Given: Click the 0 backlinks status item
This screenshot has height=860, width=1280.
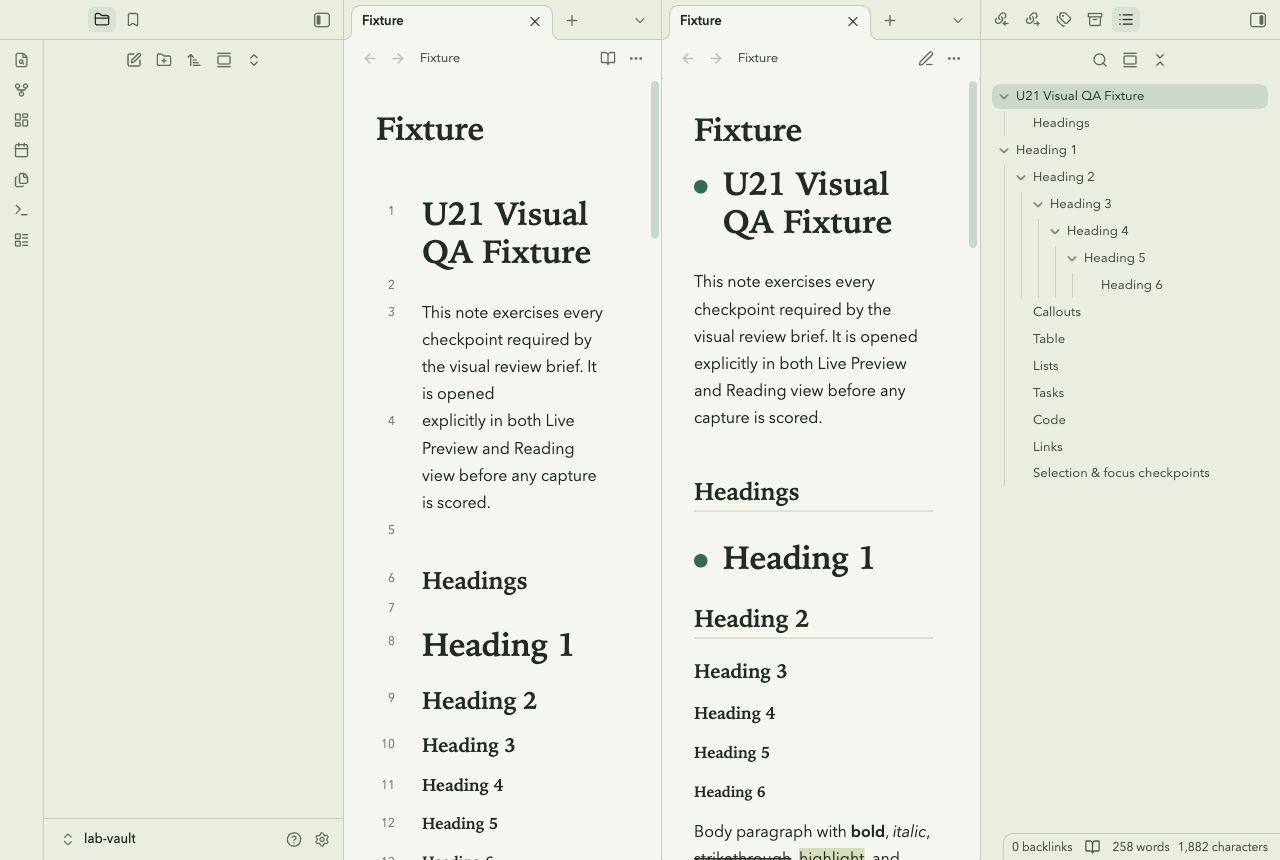Looking at the screenshot, I should click(x=1042, y=847).
